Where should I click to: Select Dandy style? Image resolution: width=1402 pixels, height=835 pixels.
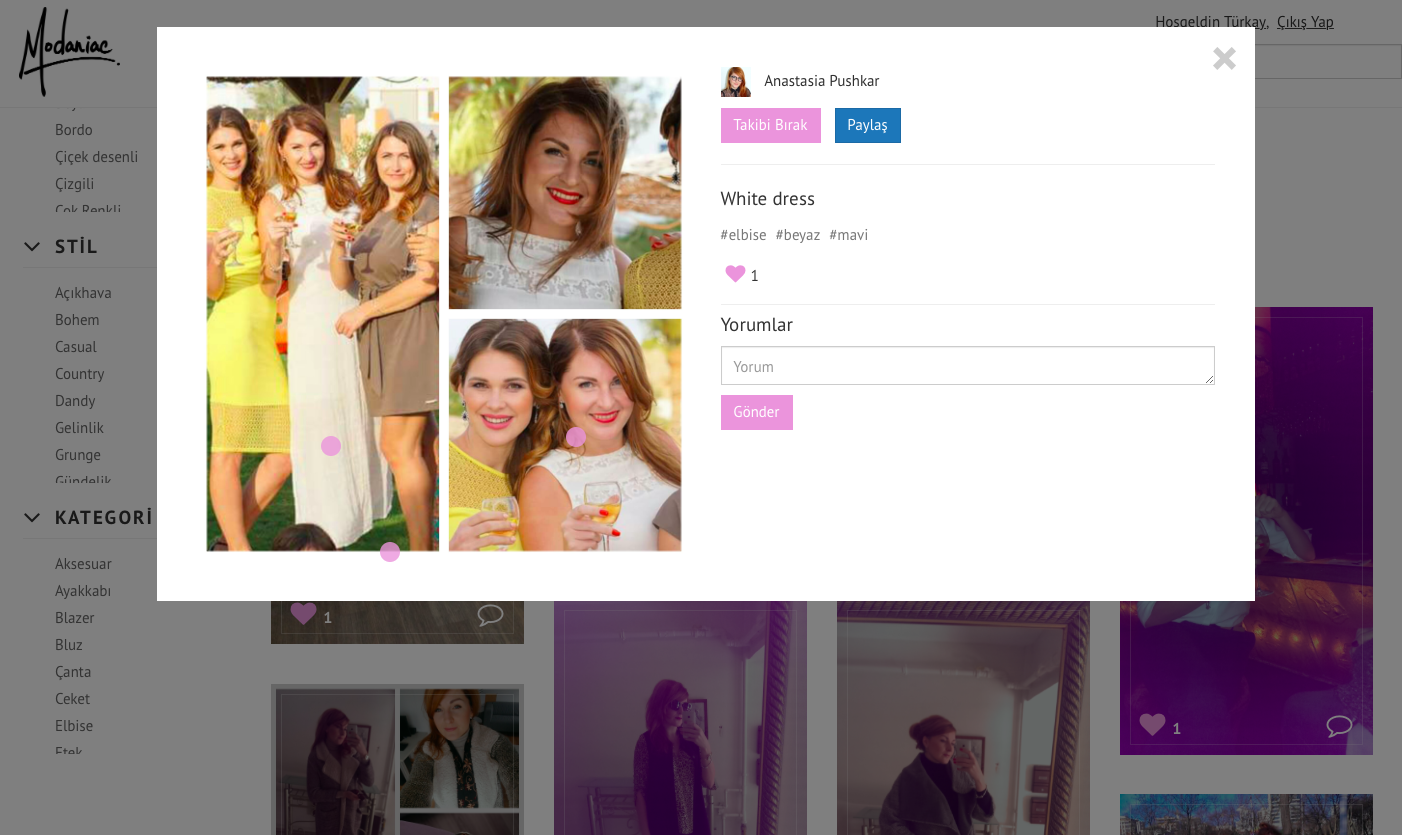[x=75, y=401]
